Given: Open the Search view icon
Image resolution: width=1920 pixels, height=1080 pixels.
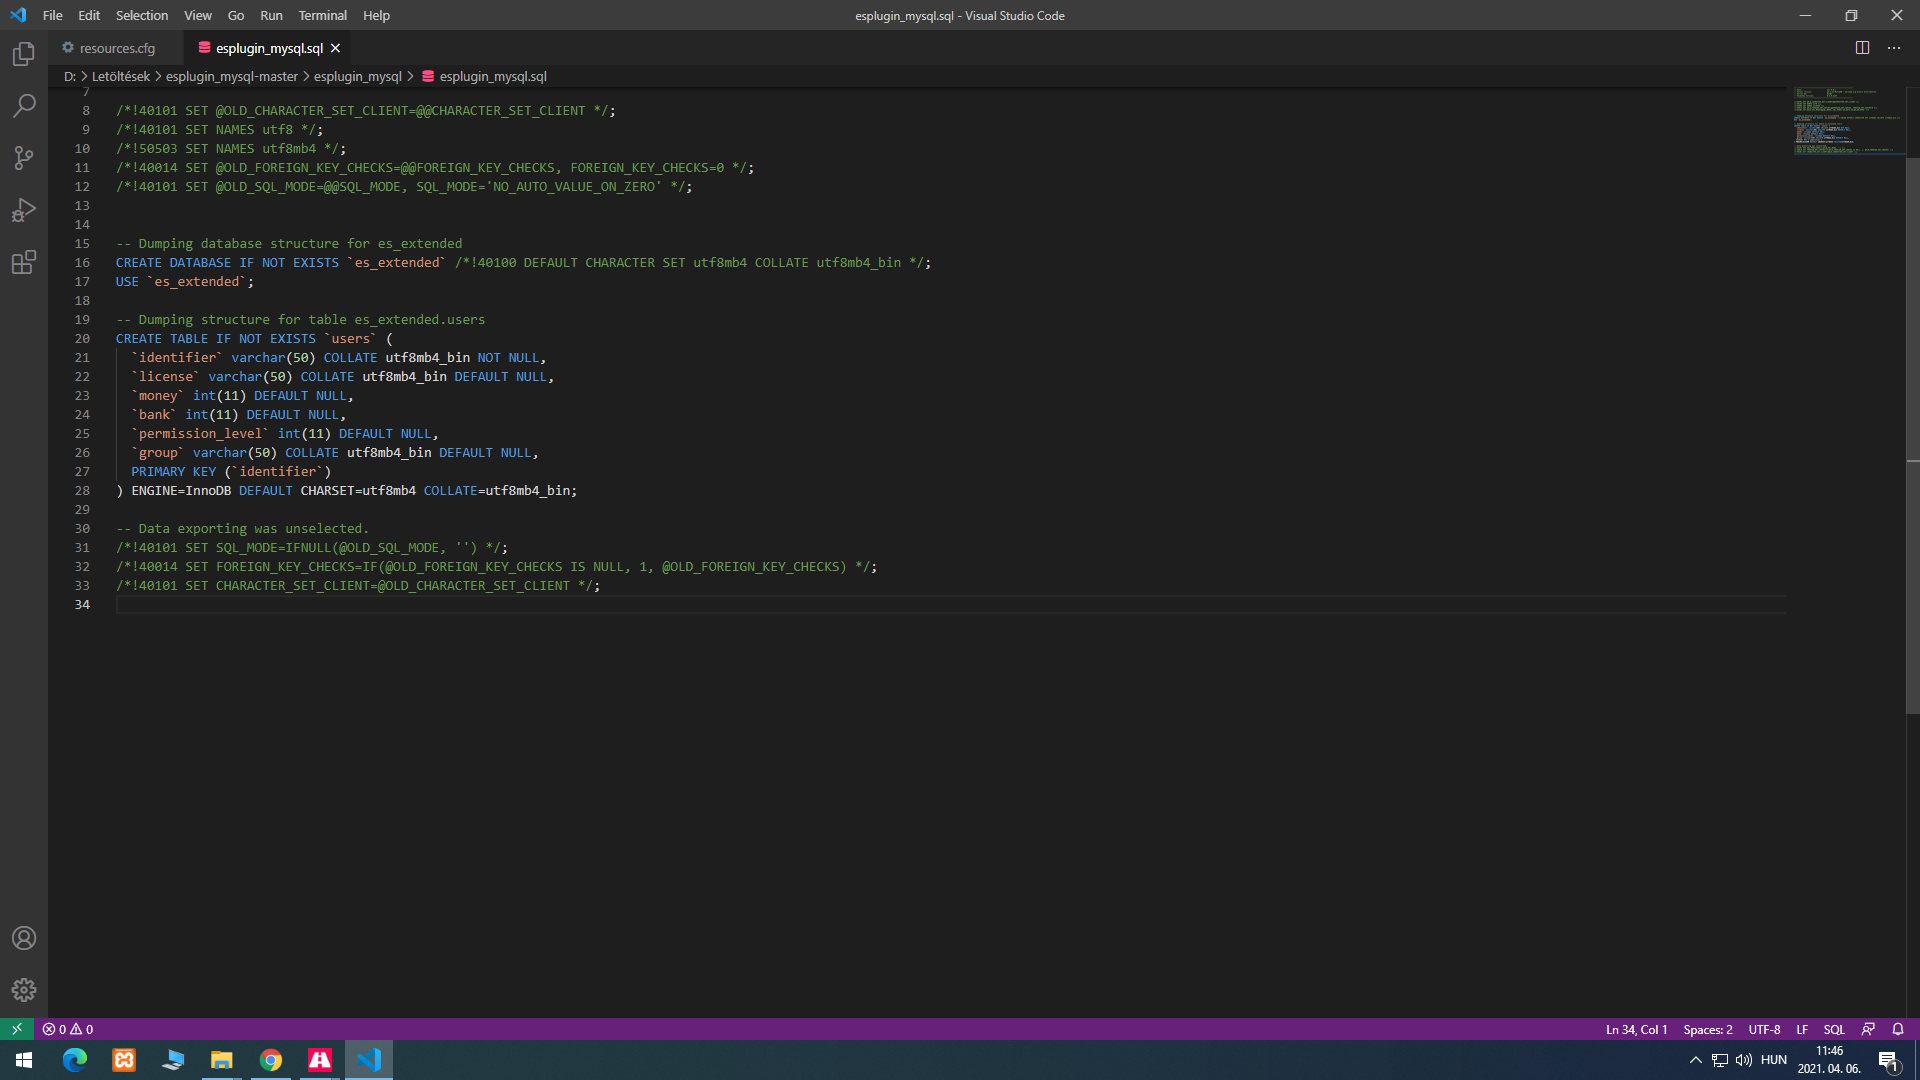Looking at the screenshot, I should [24, 106].
